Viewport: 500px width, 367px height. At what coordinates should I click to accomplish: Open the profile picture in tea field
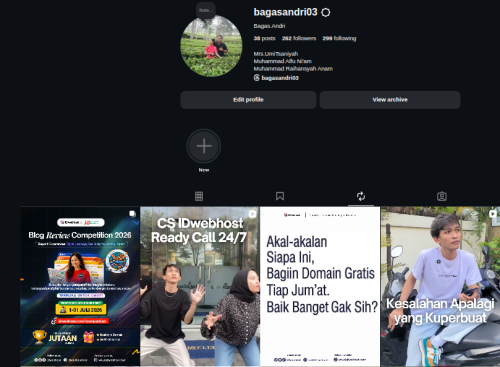211,46
